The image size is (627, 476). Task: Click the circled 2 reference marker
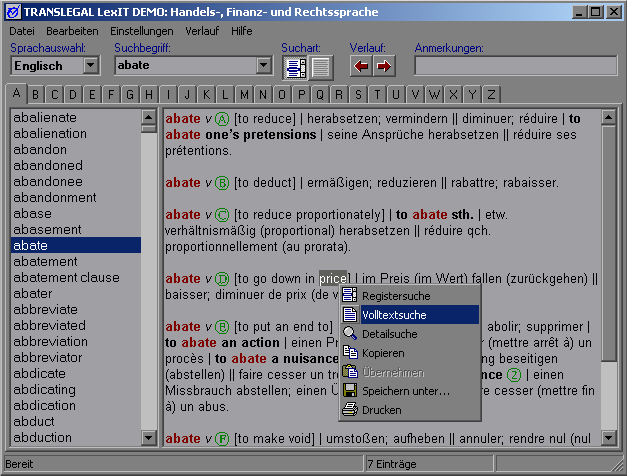(x=514, y=375)
